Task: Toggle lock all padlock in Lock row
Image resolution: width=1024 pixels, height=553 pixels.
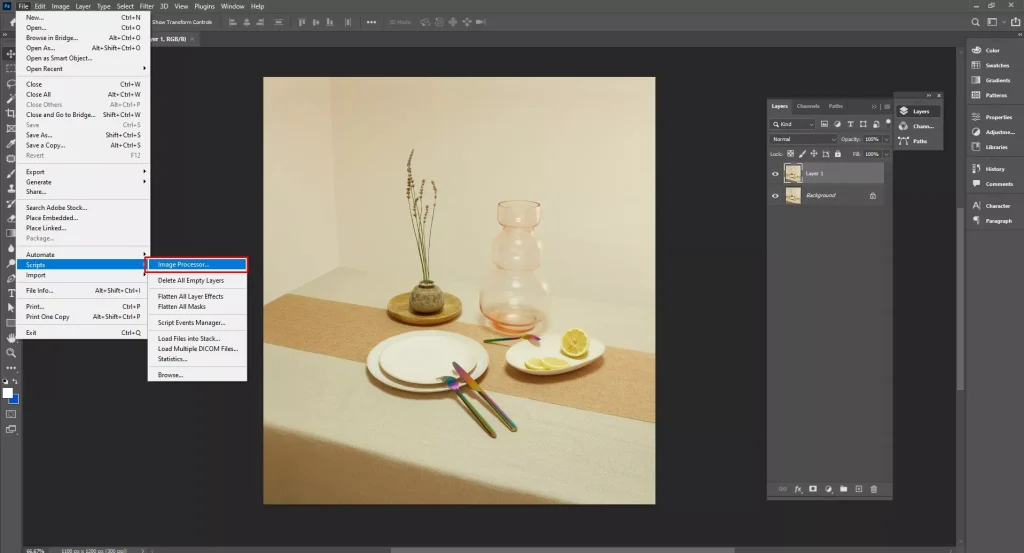Action: click(838, 154)
